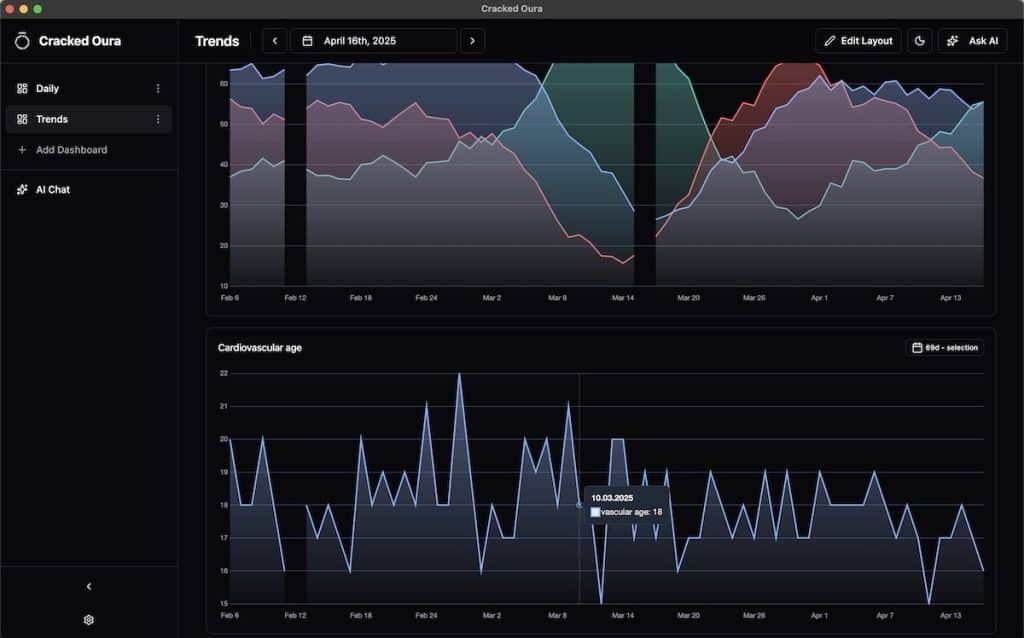Click the vascular age tooltip on the chart

625,503
